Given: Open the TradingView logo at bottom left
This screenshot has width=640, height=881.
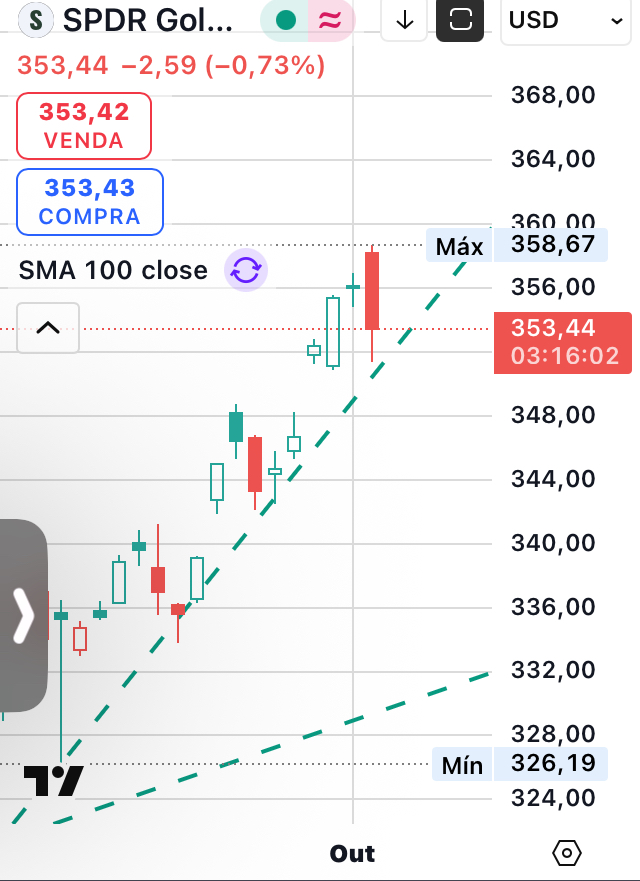Looking at the screenshot, I should [52, 781].
